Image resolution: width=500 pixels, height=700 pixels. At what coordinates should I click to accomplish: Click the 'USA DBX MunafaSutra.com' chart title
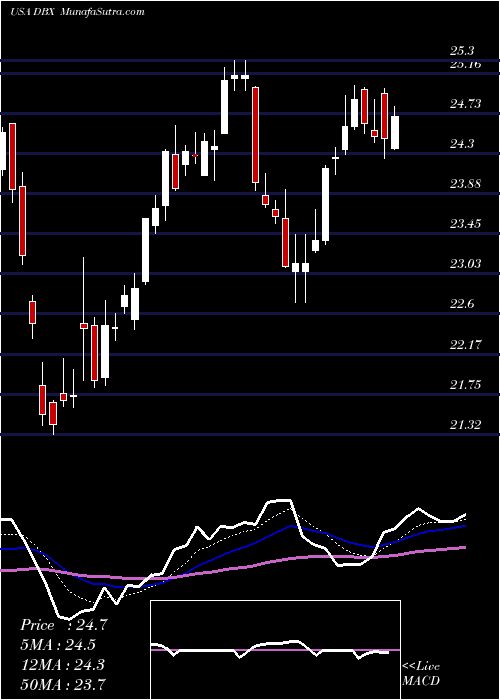pos(77,12)
